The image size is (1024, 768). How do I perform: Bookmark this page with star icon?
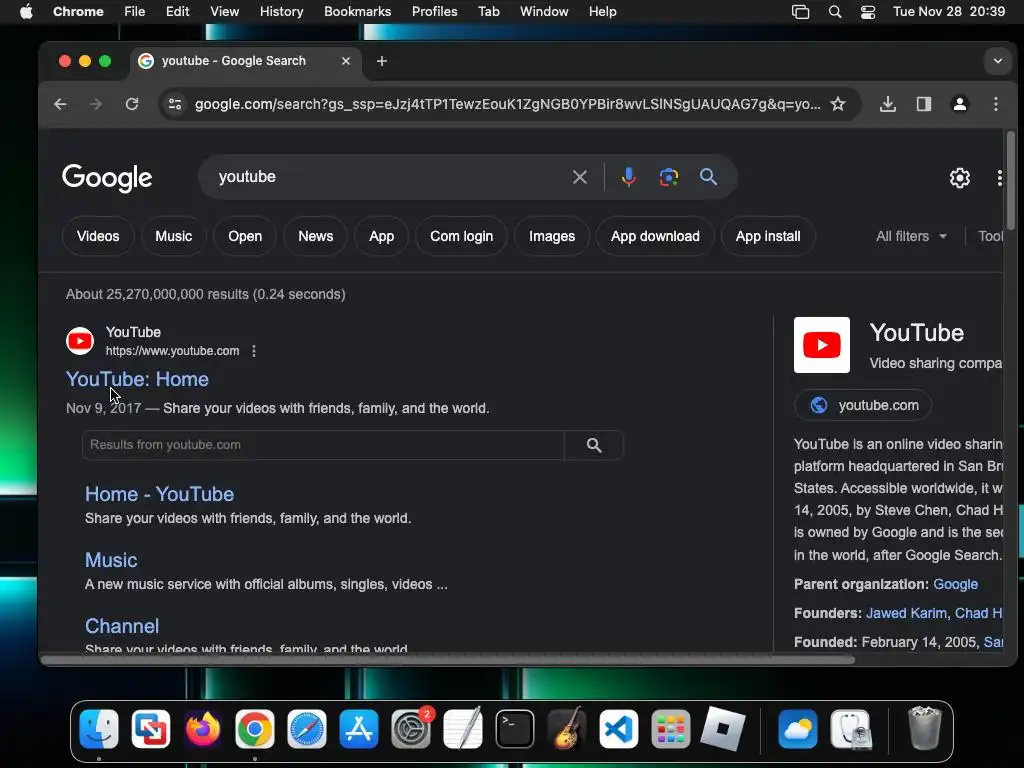pos(838,104)
